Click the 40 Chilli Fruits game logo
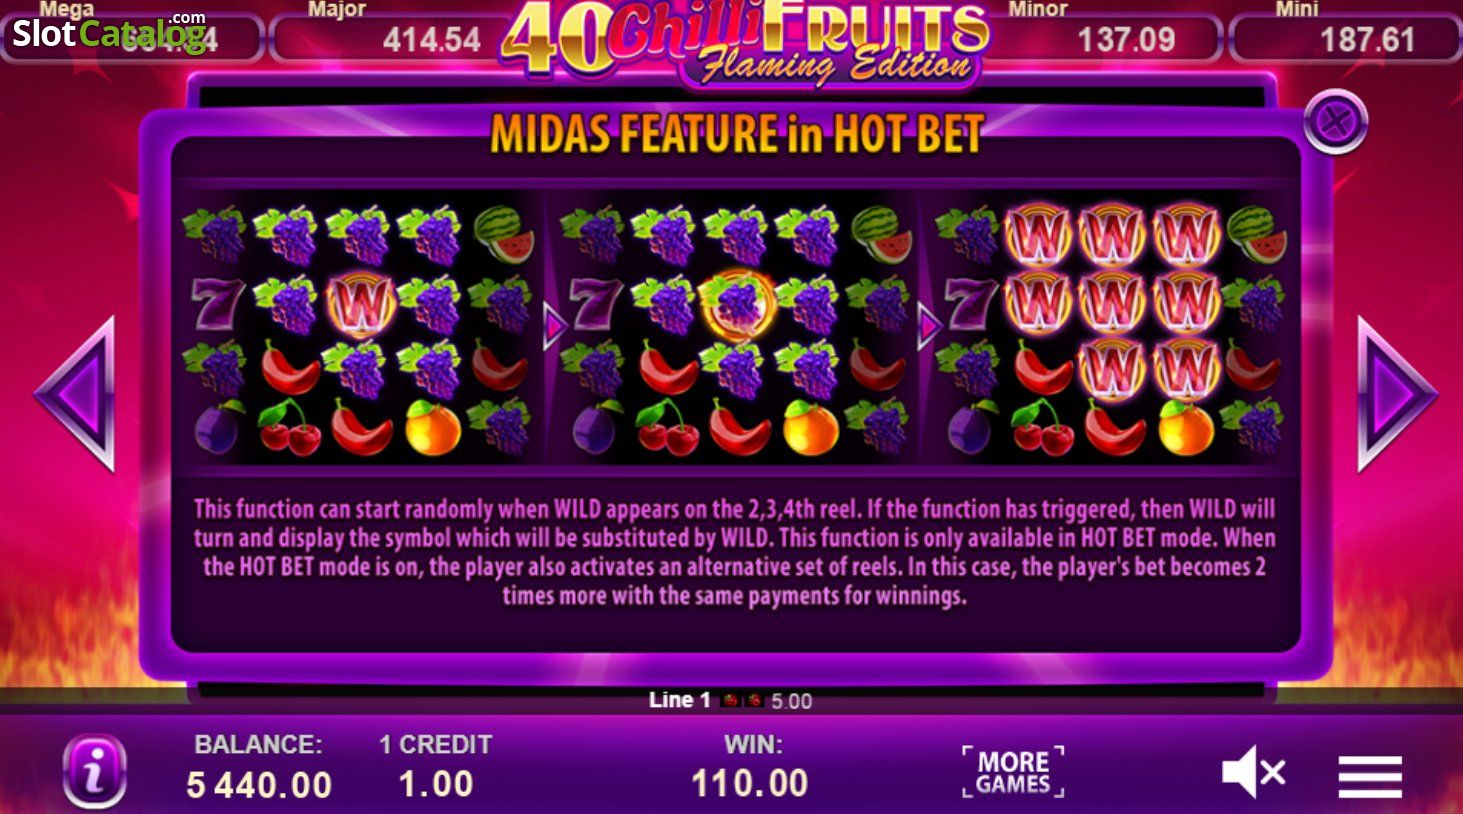Screen dimensions: 1463x814 tap(745, 42)
